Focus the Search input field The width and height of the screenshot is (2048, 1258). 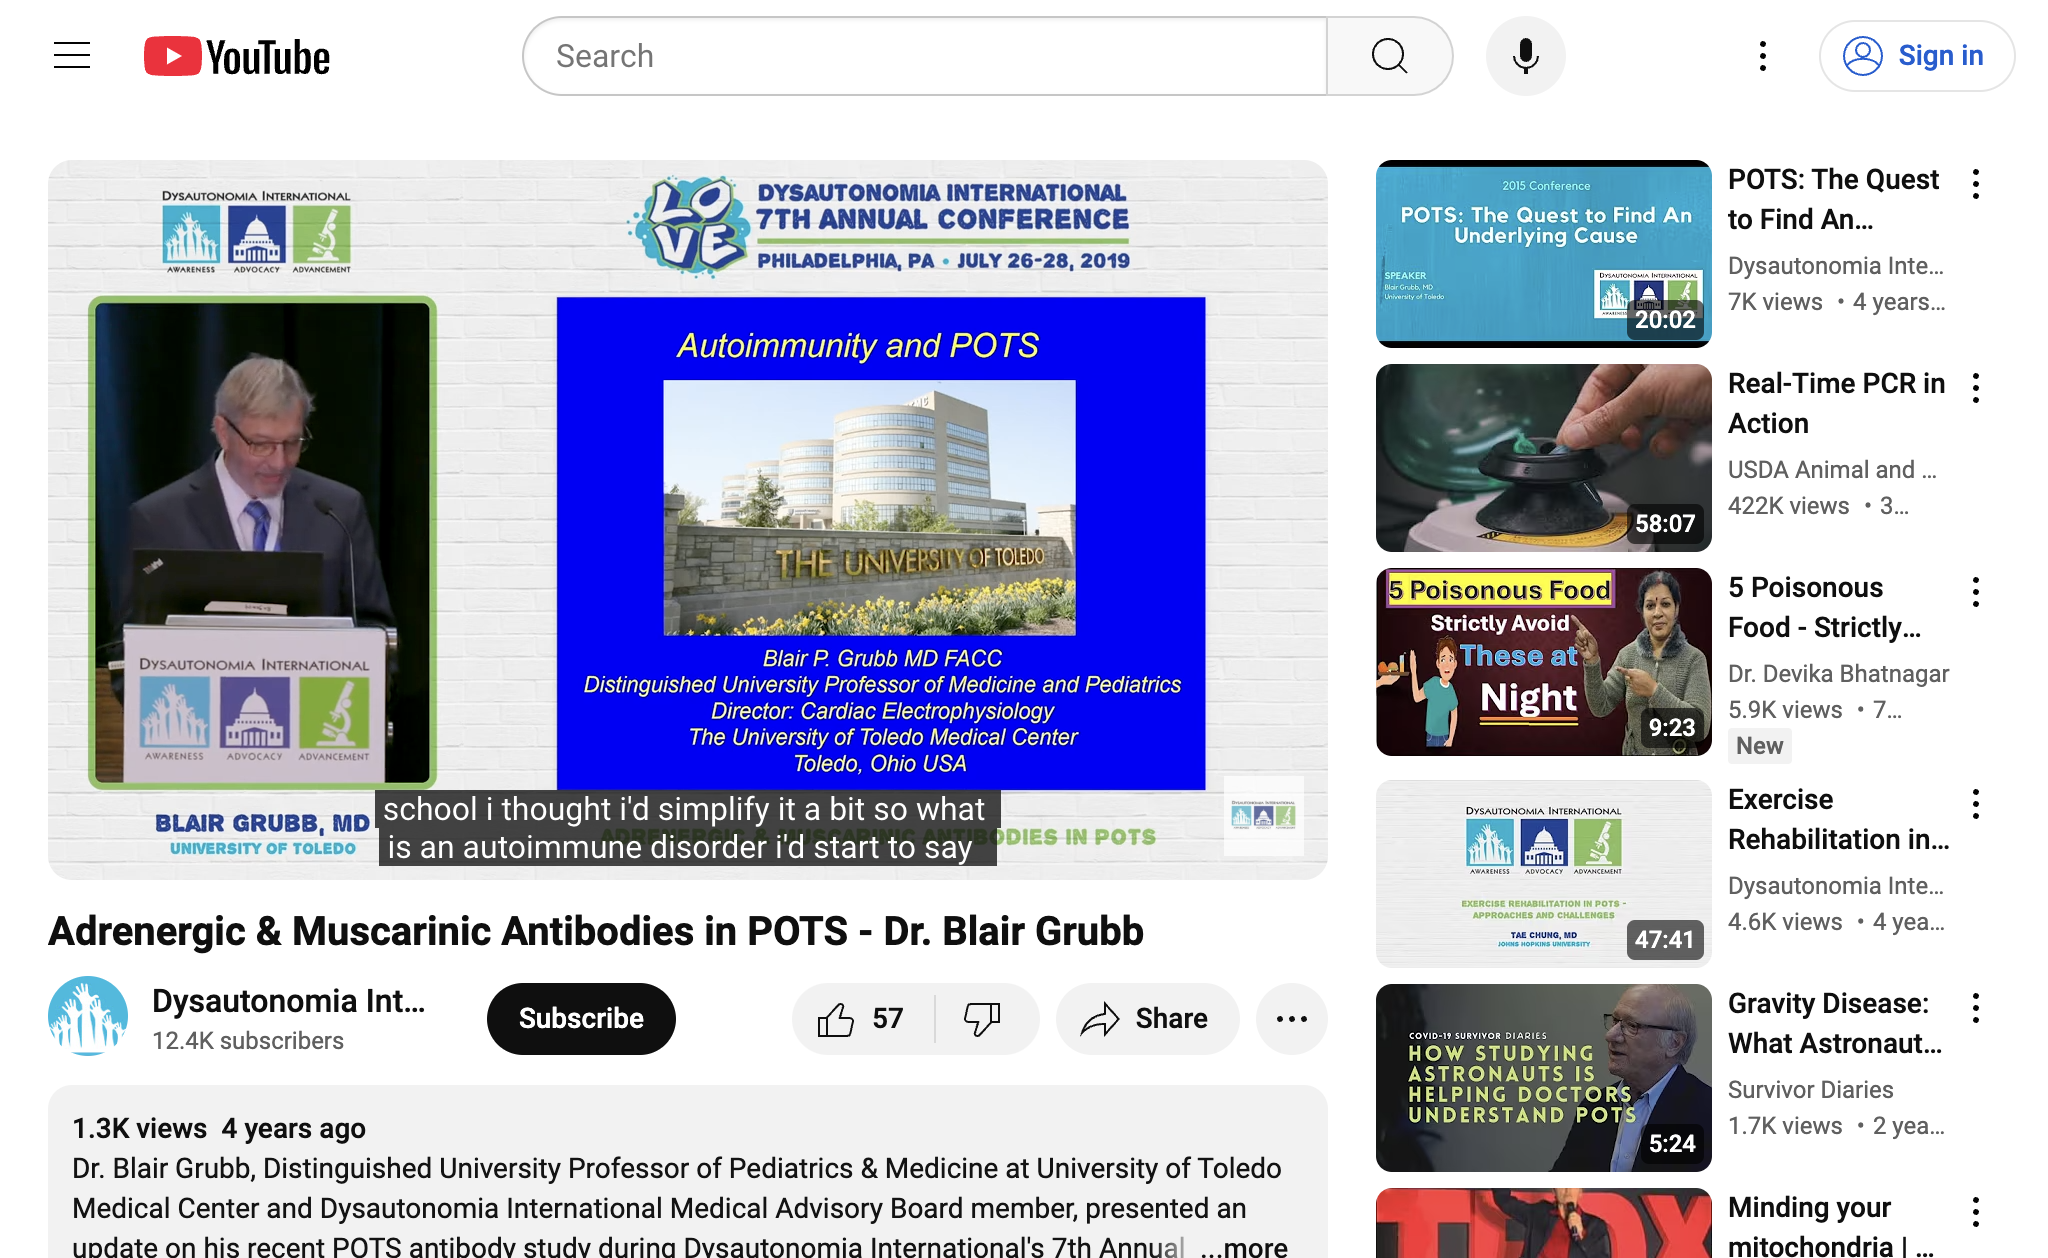(x=925, y=56)
